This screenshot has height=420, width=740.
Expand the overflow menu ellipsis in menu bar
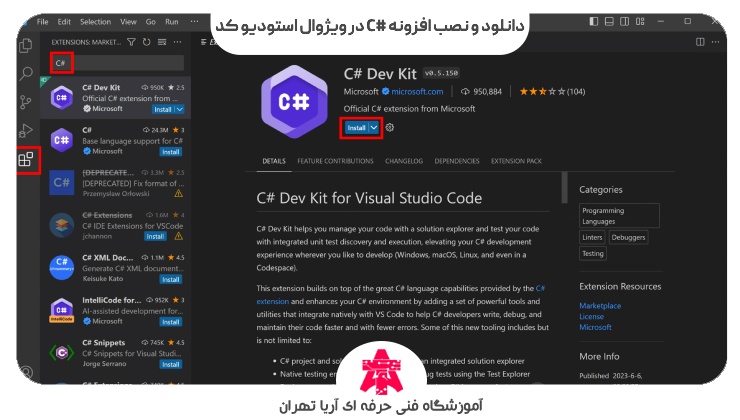click(194, 22)
